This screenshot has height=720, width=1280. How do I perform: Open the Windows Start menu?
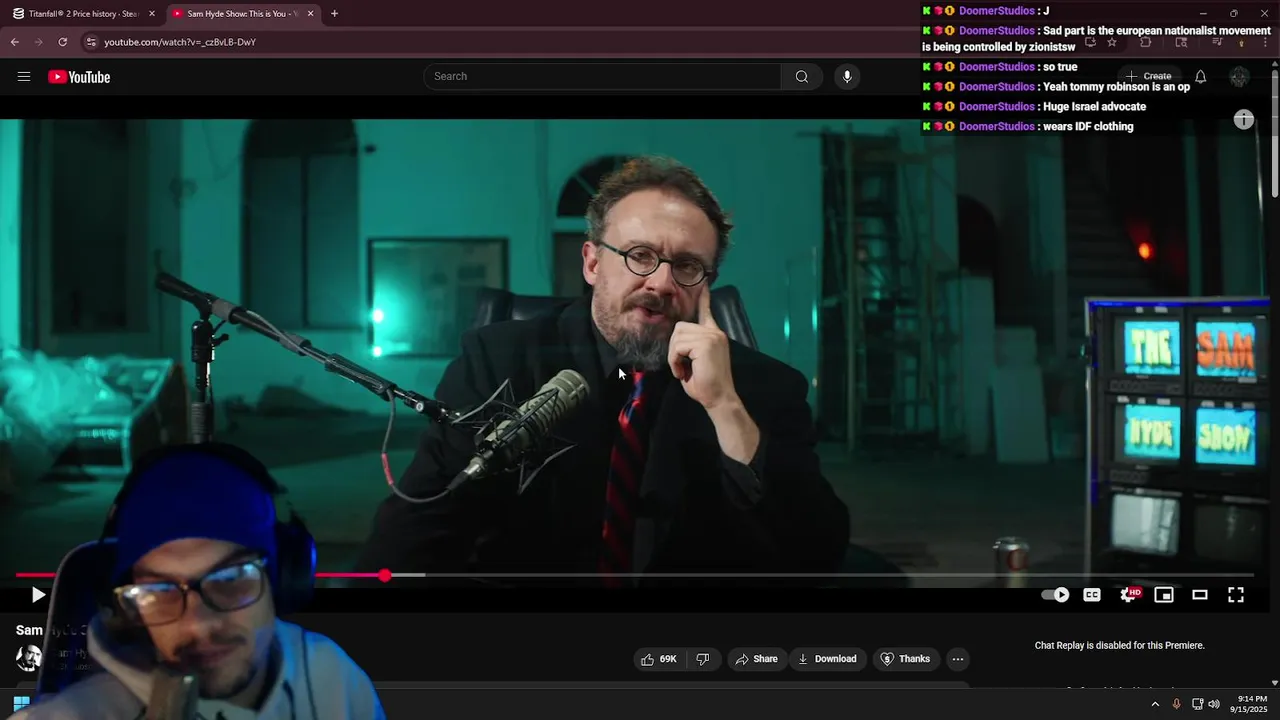click(21, 703)
